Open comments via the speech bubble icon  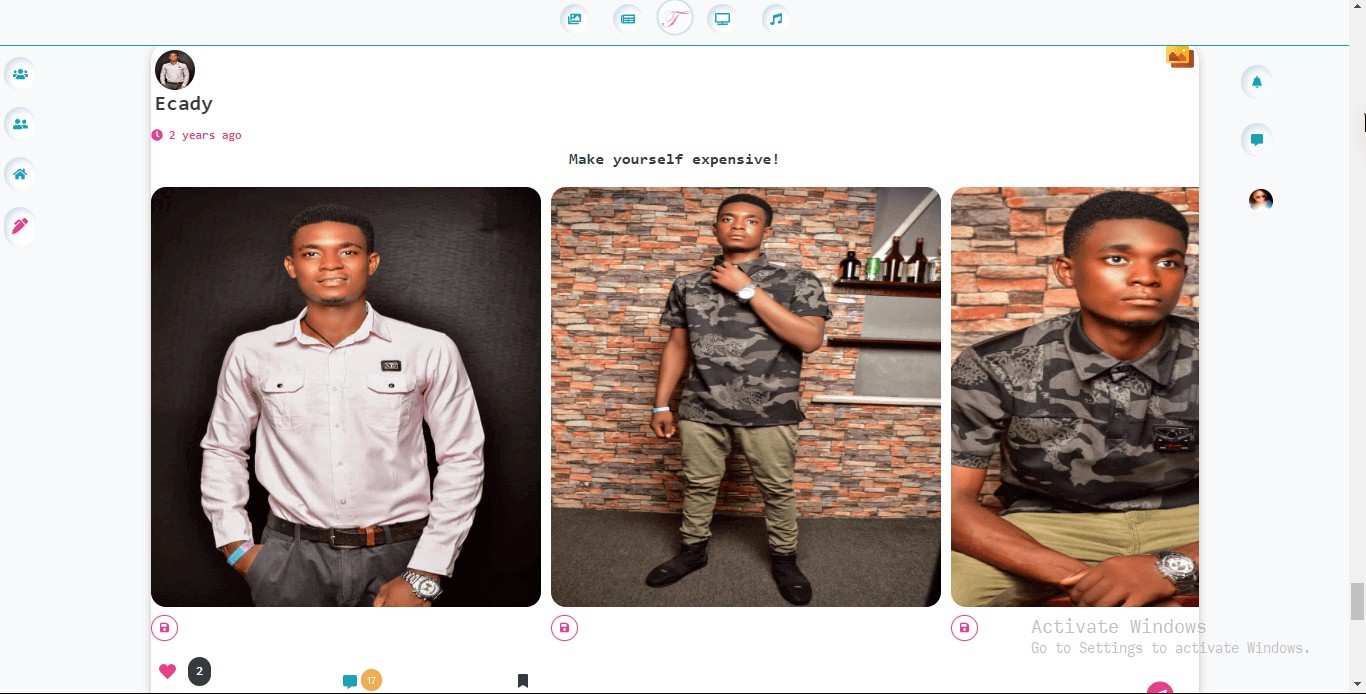point(350,681)
